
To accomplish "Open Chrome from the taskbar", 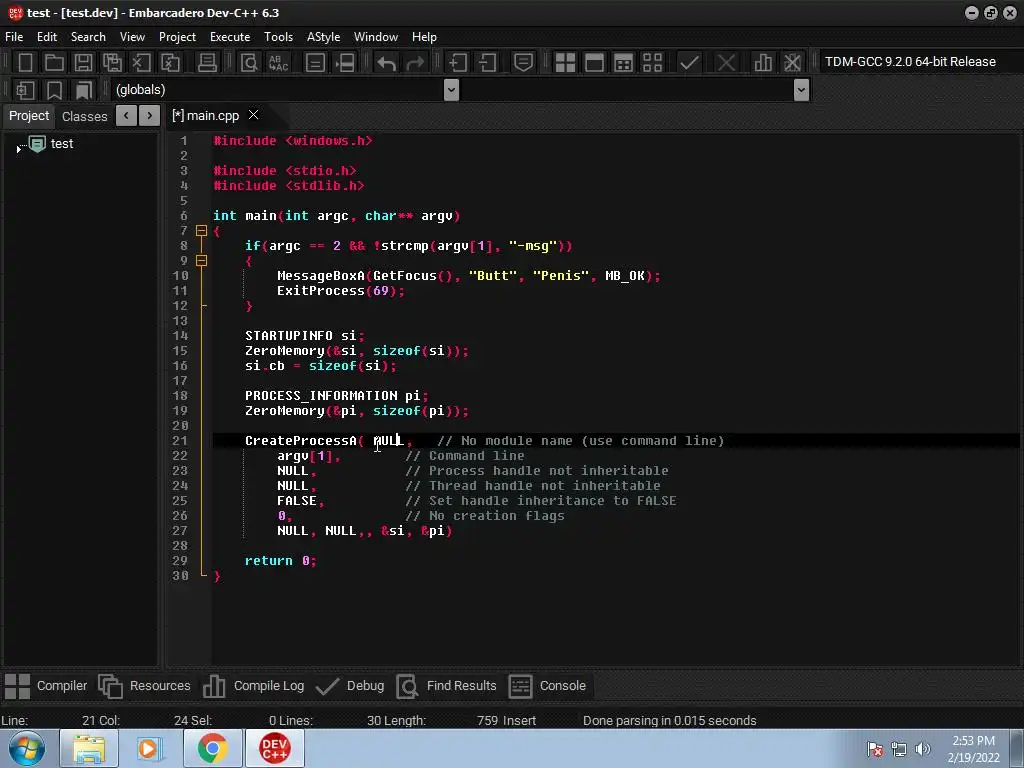I will [x=212, y=748].
